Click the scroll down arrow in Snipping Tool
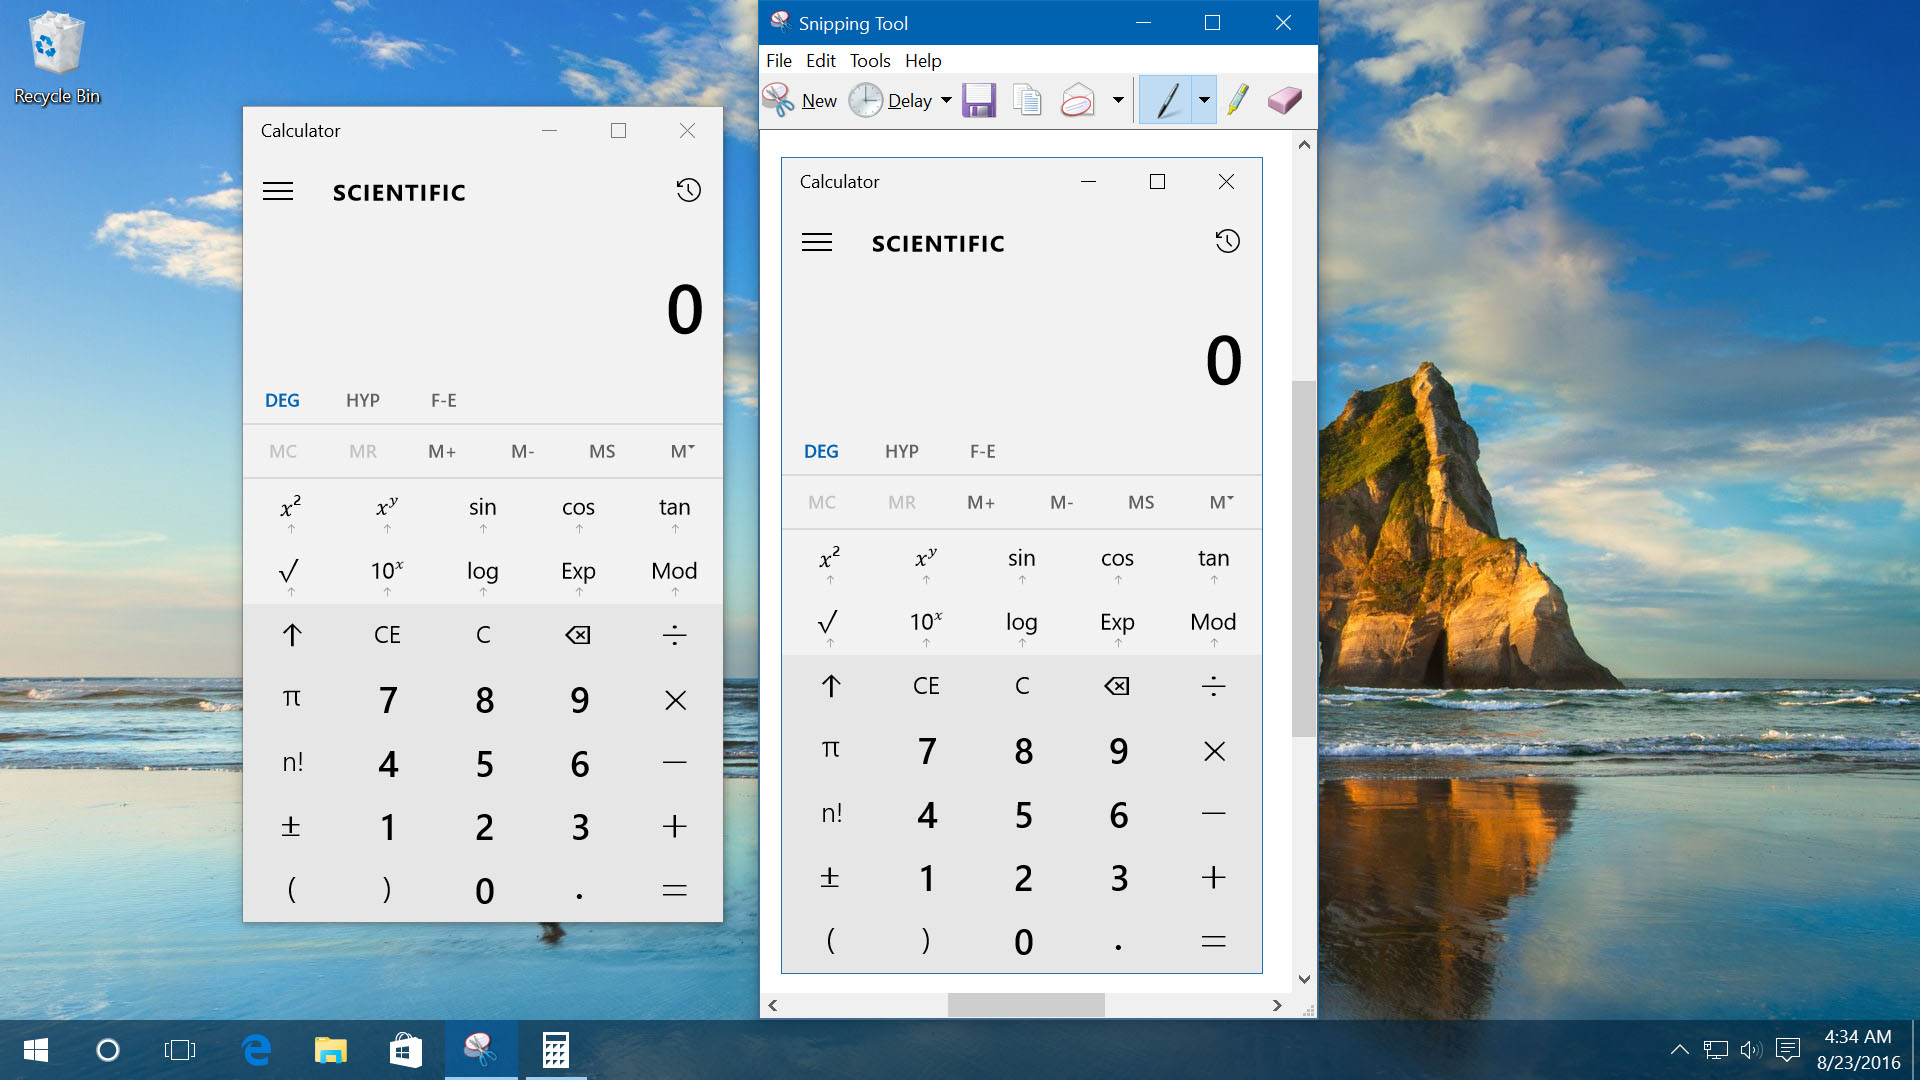Screen dimensions: 1920x1080 [1303, 980]
